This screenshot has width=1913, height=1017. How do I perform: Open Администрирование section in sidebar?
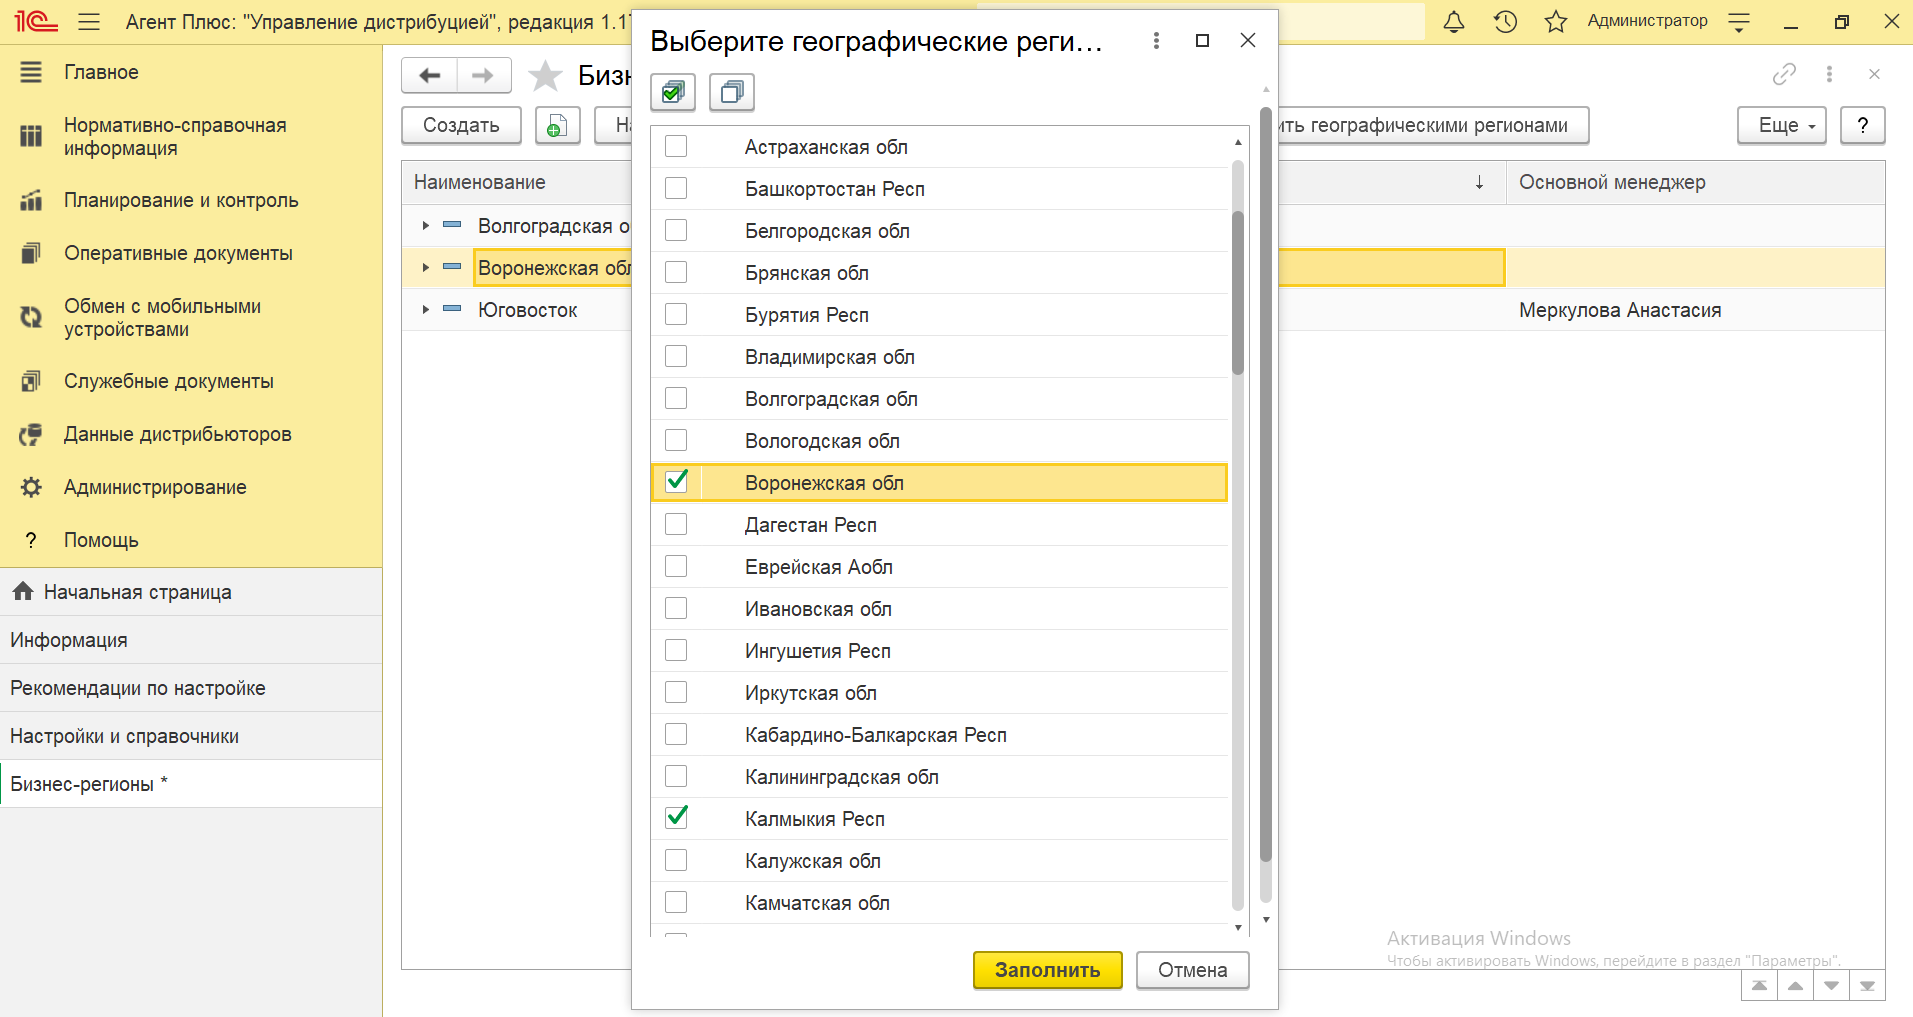155,487
